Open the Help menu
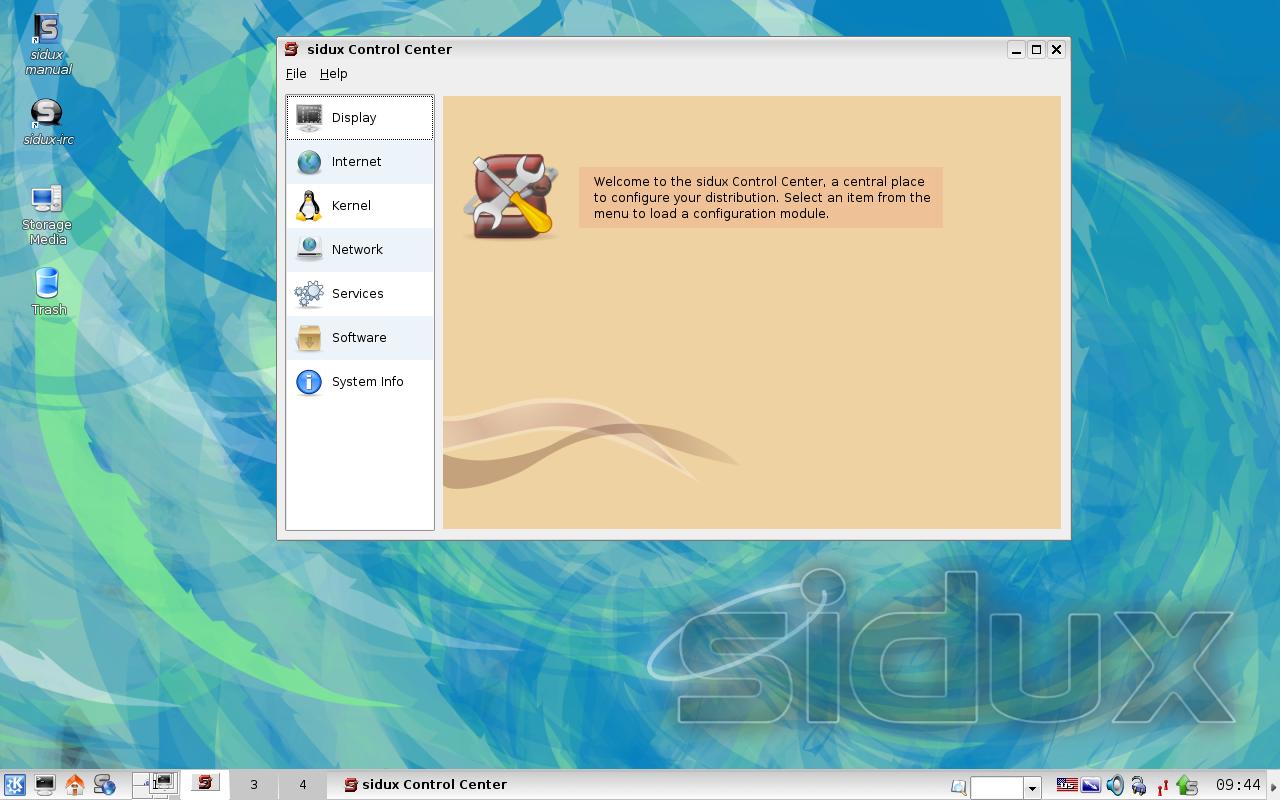 tap(333, 73)
